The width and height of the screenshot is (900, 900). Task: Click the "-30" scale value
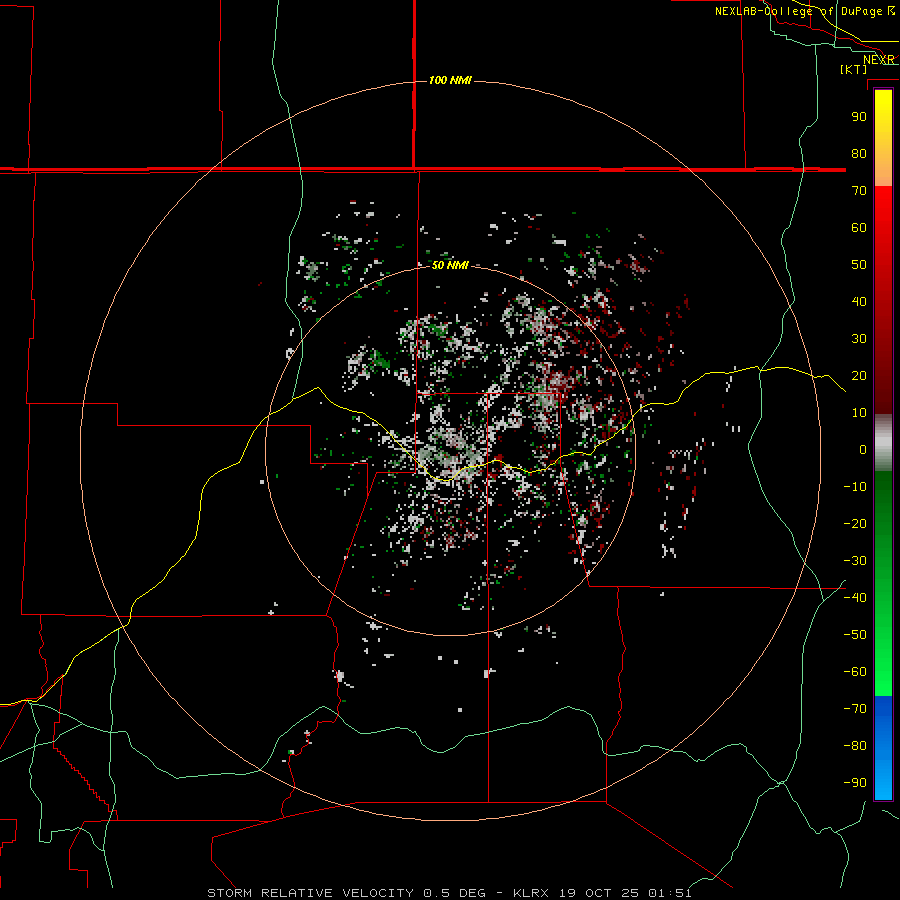(x=855, y=561)
